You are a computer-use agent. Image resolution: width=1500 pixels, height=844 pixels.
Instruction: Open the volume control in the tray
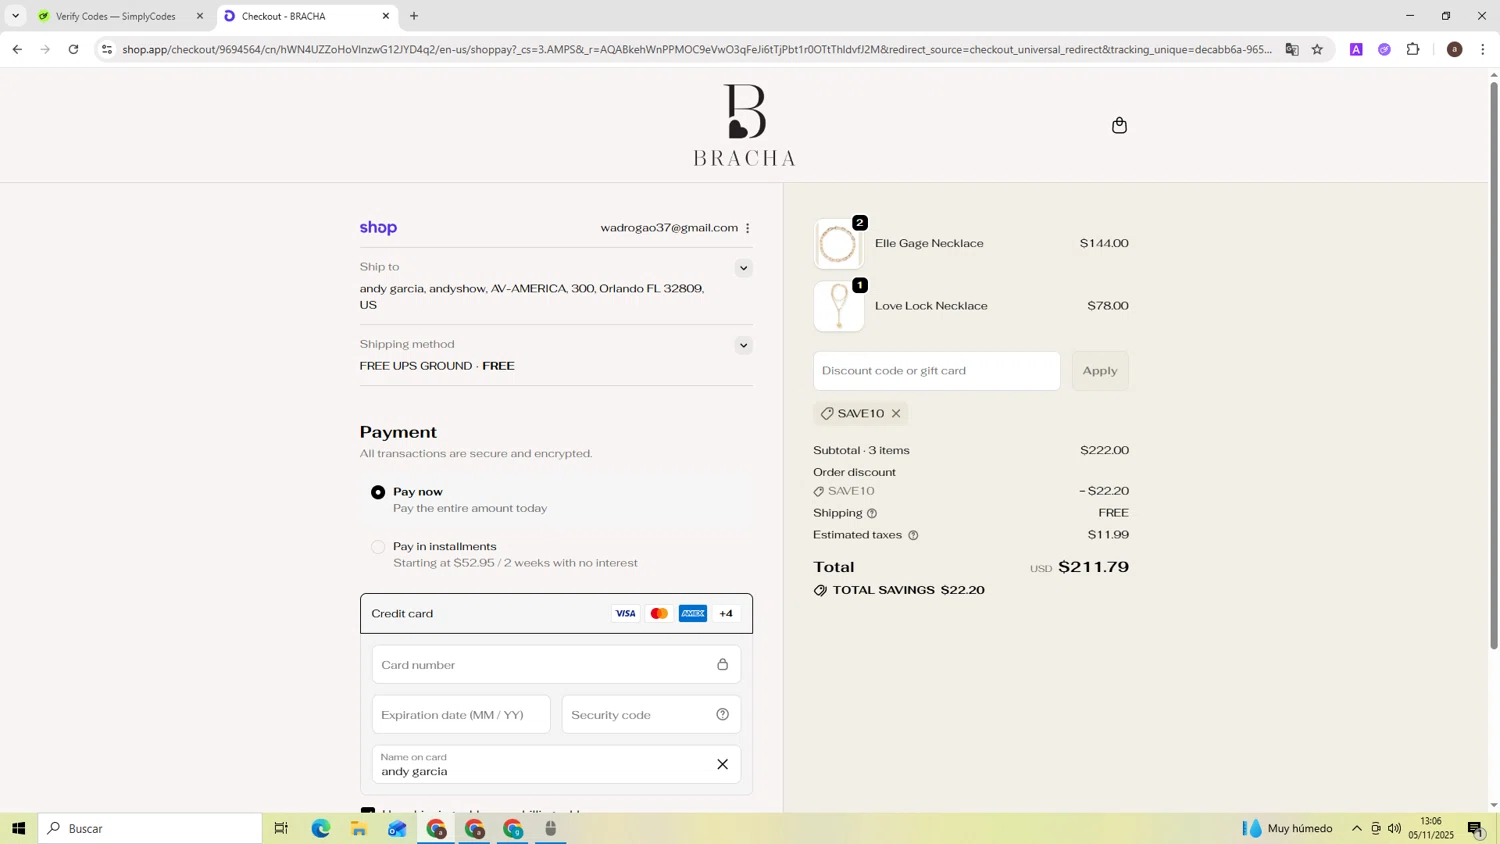coord(1394,829)
